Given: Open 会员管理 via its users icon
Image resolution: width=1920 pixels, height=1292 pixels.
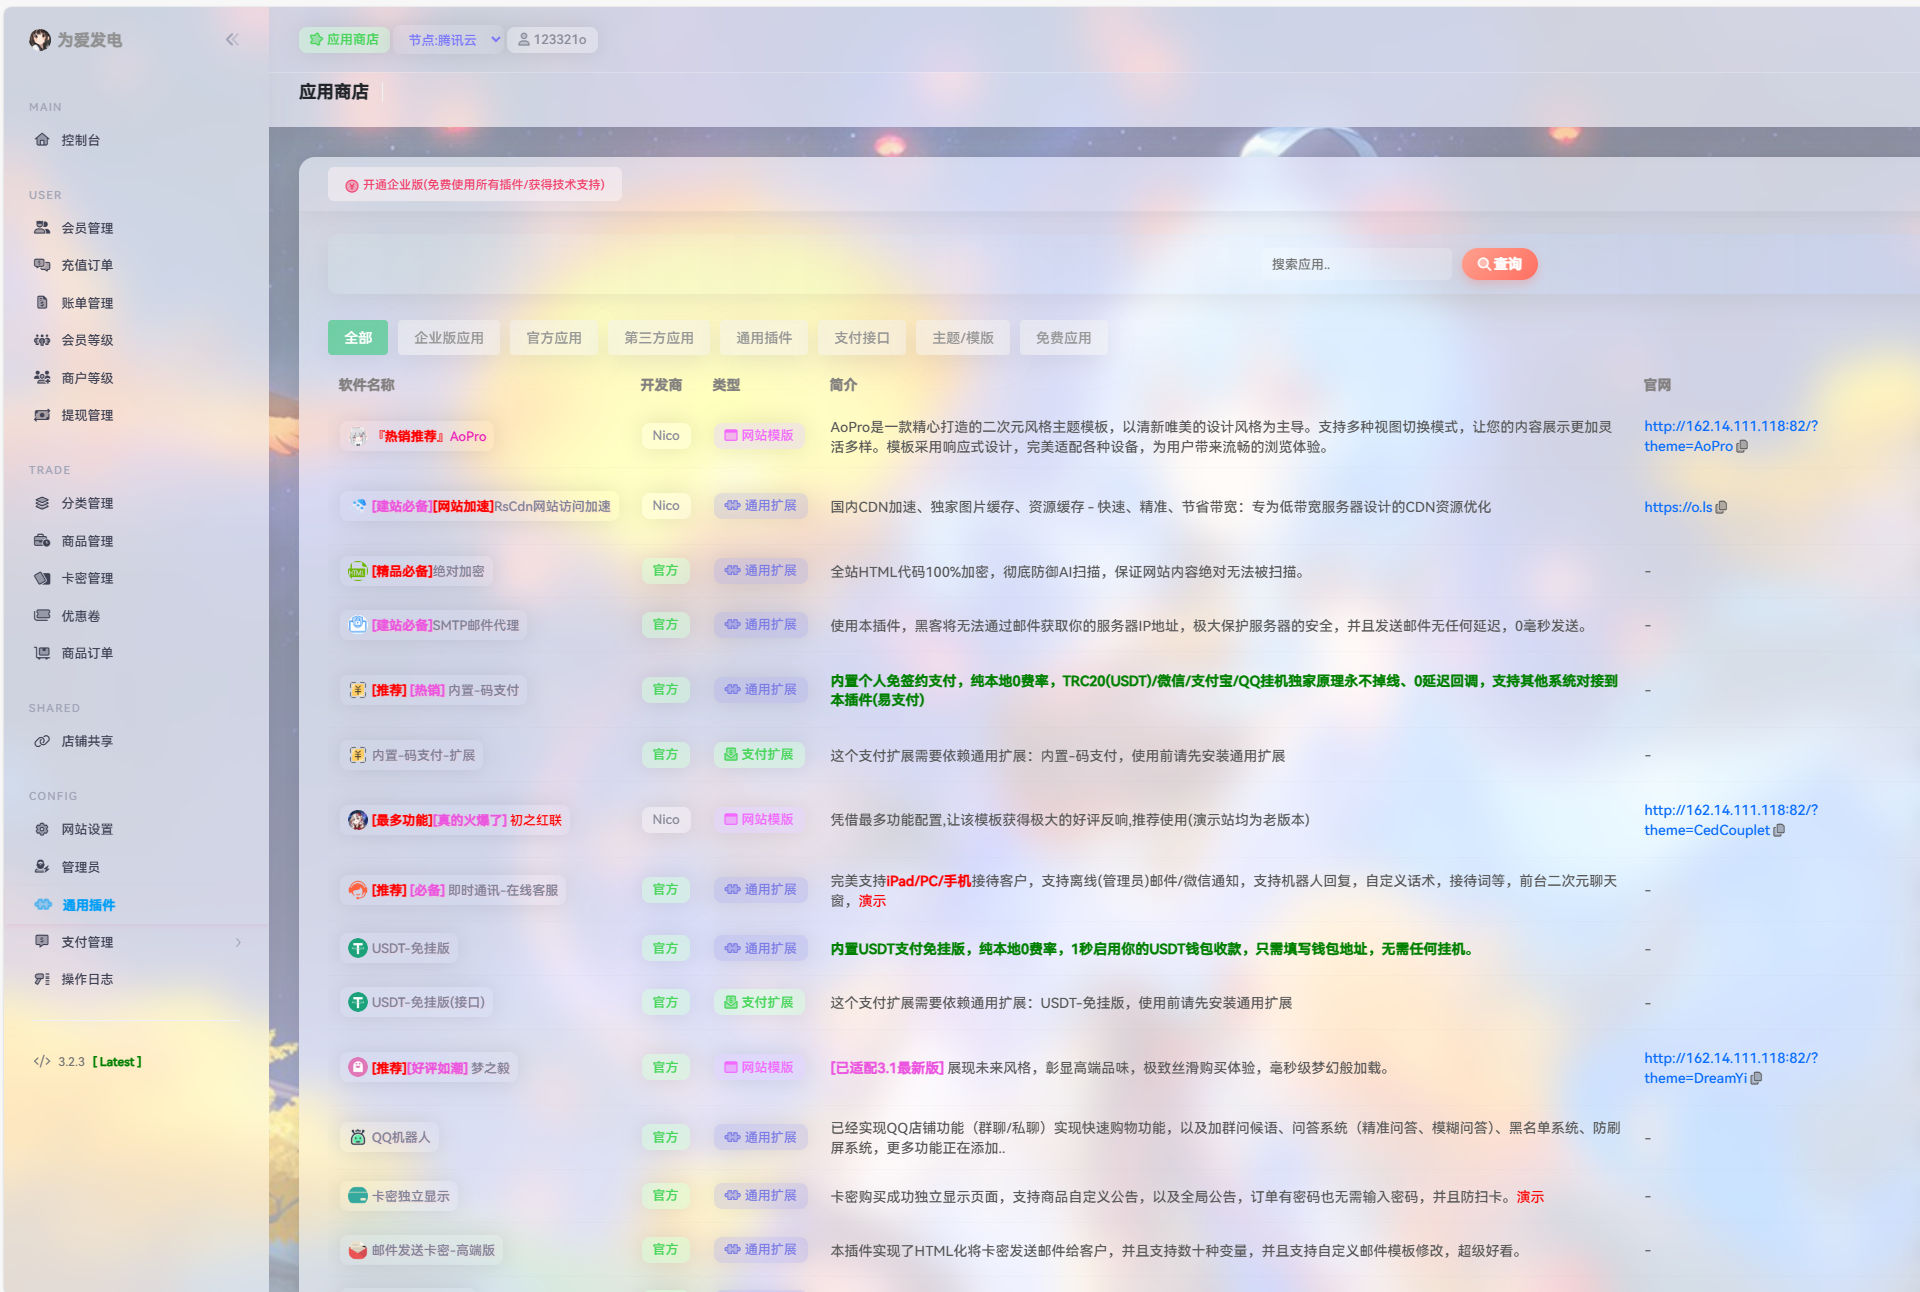Looking at the screenshot, I should click(42, 228).
